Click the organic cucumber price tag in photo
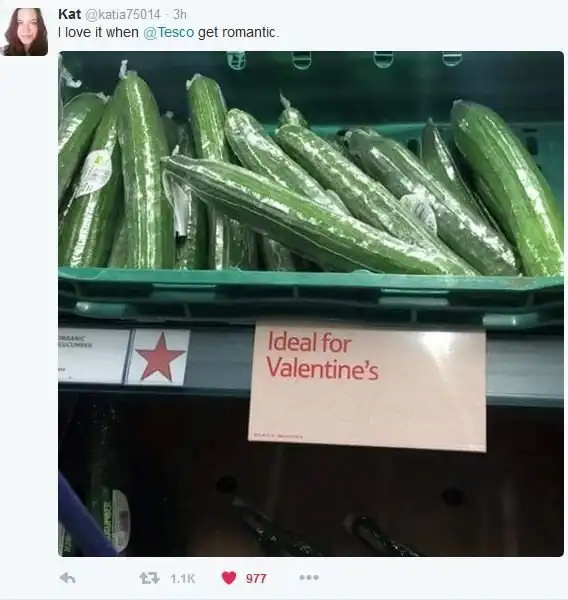The image size is (568, 600). click(93, 356)
